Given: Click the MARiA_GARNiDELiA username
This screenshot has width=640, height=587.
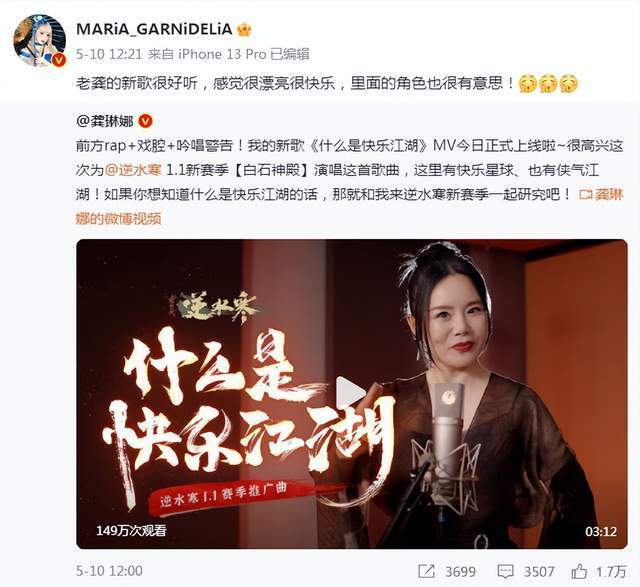Looking at the screenshot, I should pos(154,29).
